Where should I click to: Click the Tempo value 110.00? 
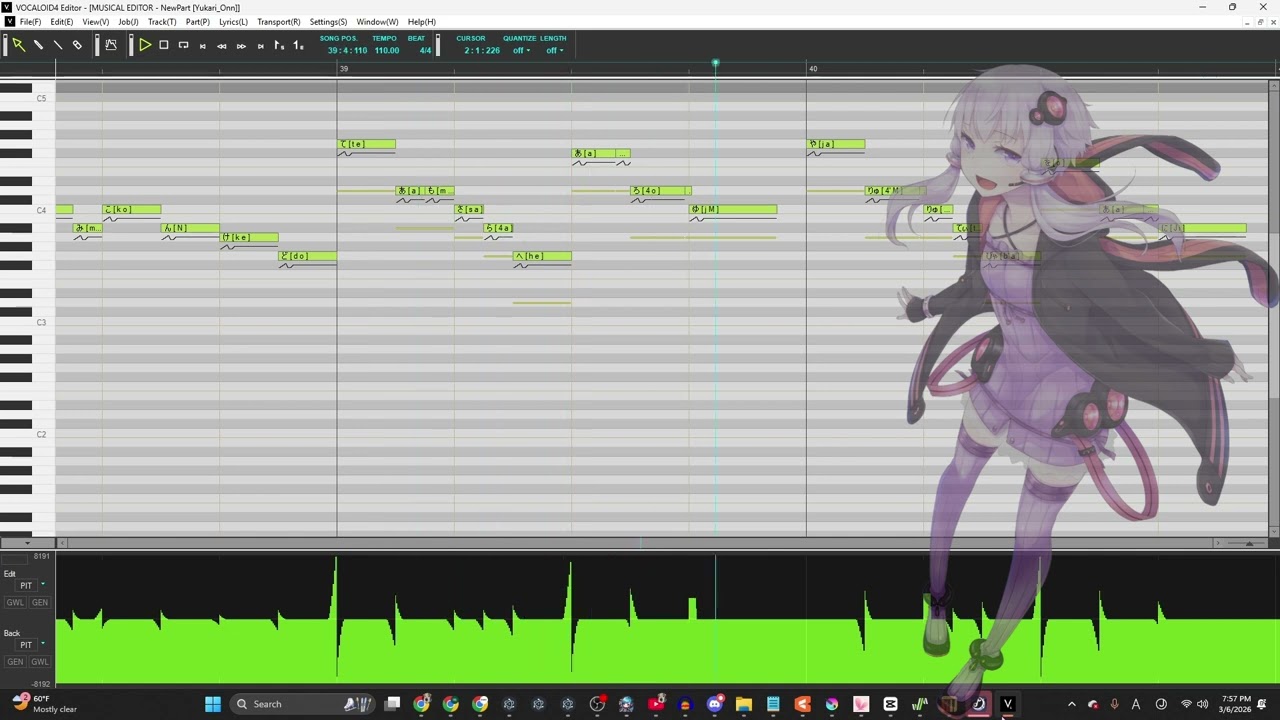[386, 50]
